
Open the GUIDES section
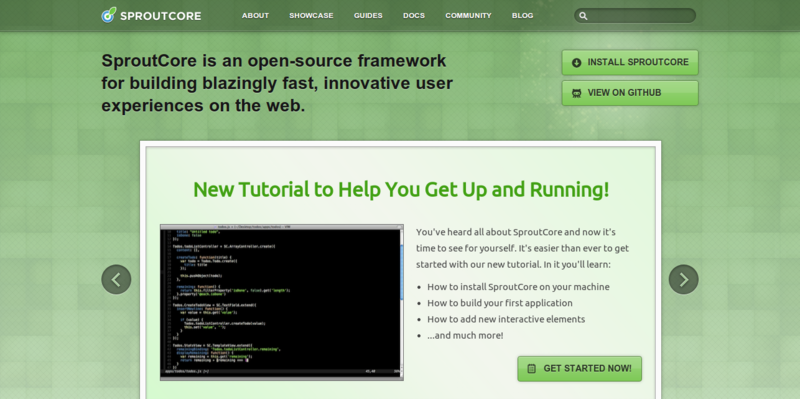tap(368, 16)
